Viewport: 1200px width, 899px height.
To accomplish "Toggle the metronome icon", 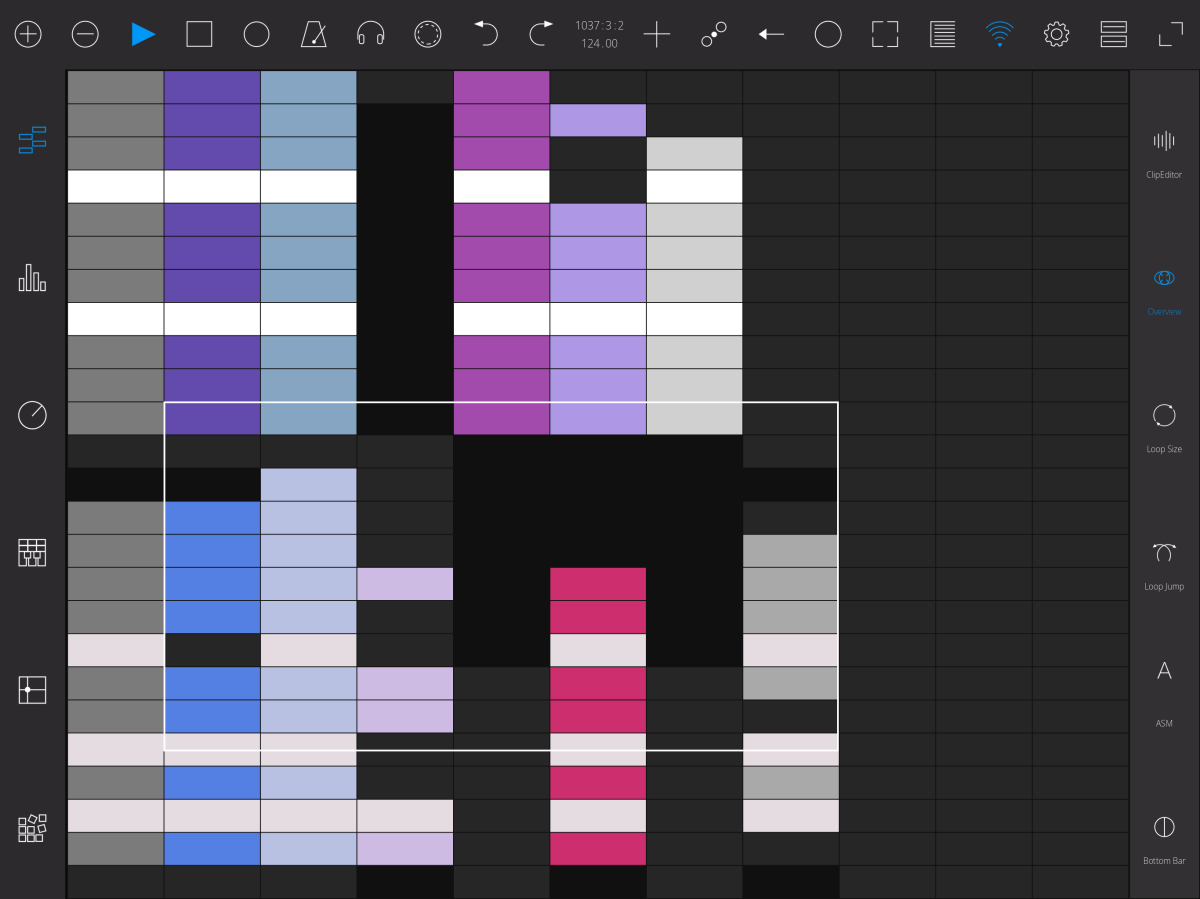I will click(x=314, y=35).
